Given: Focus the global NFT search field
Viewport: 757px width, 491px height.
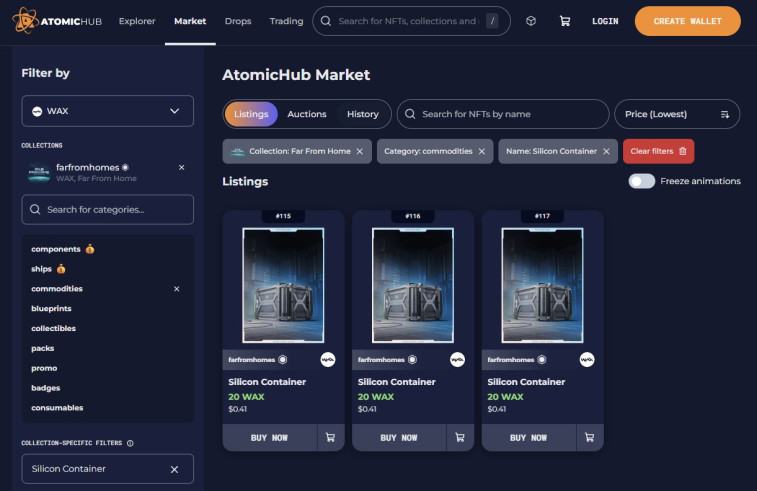Looking at the screenshot, I should coord(411,21).
